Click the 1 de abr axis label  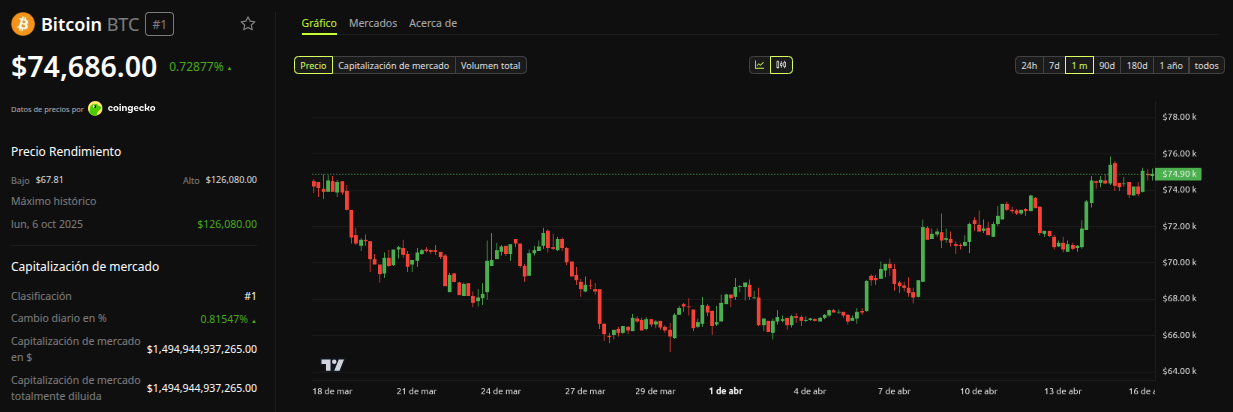click(725, 391)
